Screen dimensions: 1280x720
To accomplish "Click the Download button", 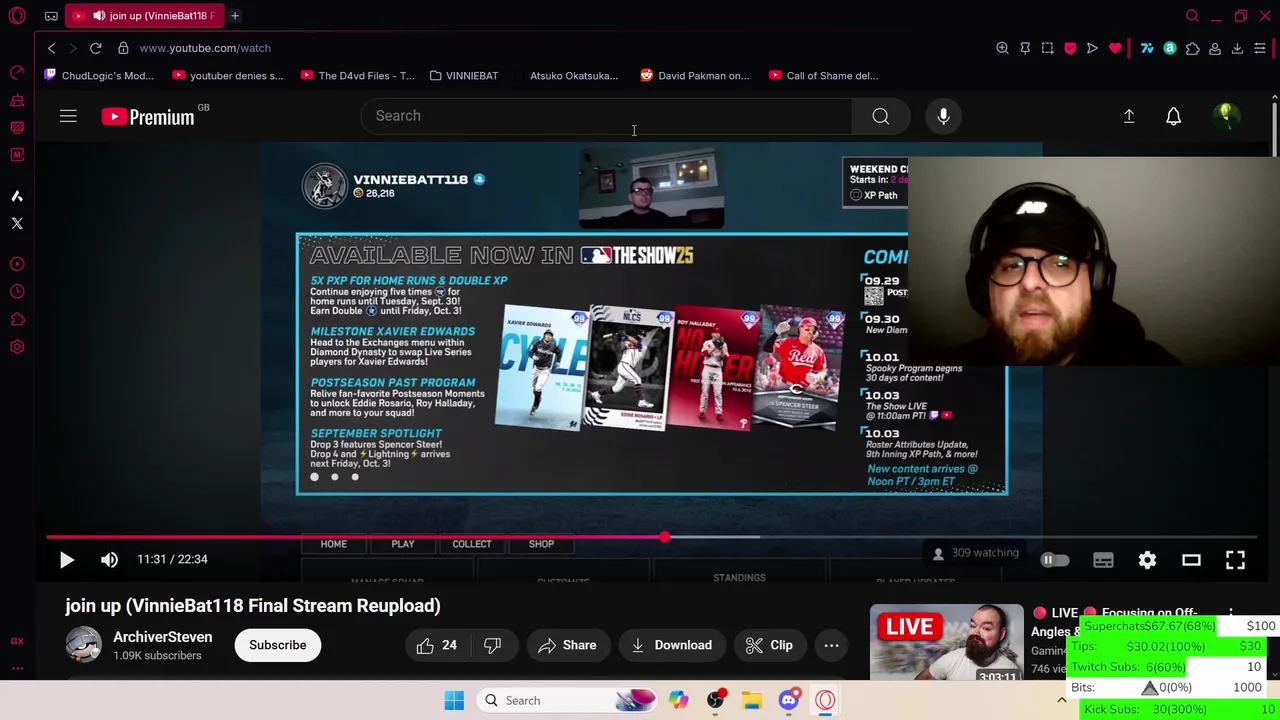I will (x=671, y=645).
